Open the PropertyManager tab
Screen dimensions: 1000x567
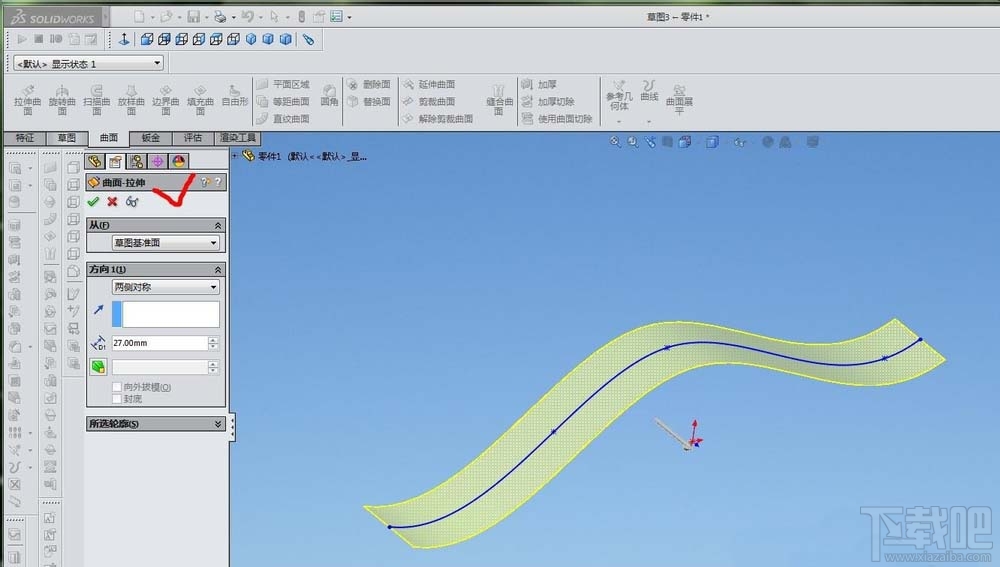click(x=115, y=161)
